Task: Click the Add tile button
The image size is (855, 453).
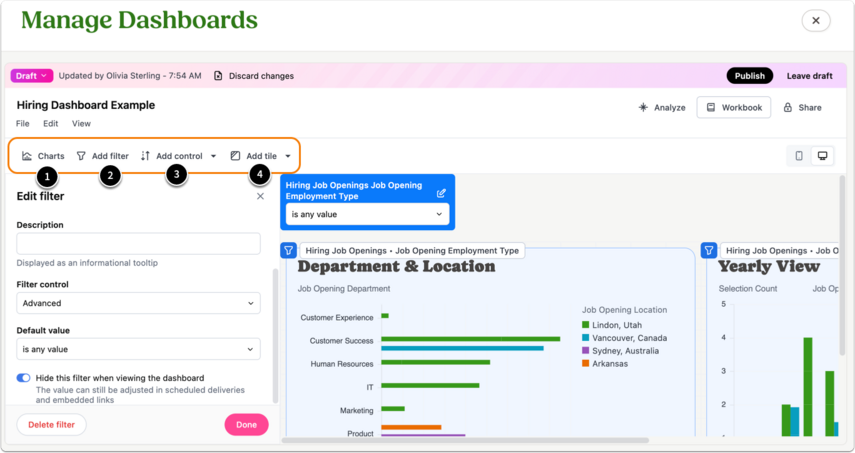Action: [254, 156]
